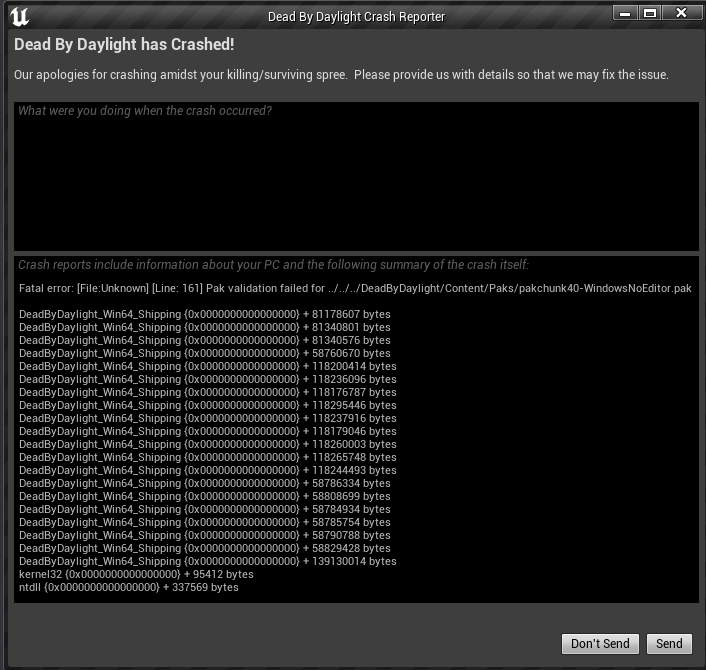Click the 'Dead By Daylight has Crashed!' heading
706x670 pixels.
[x=124, y=44]
